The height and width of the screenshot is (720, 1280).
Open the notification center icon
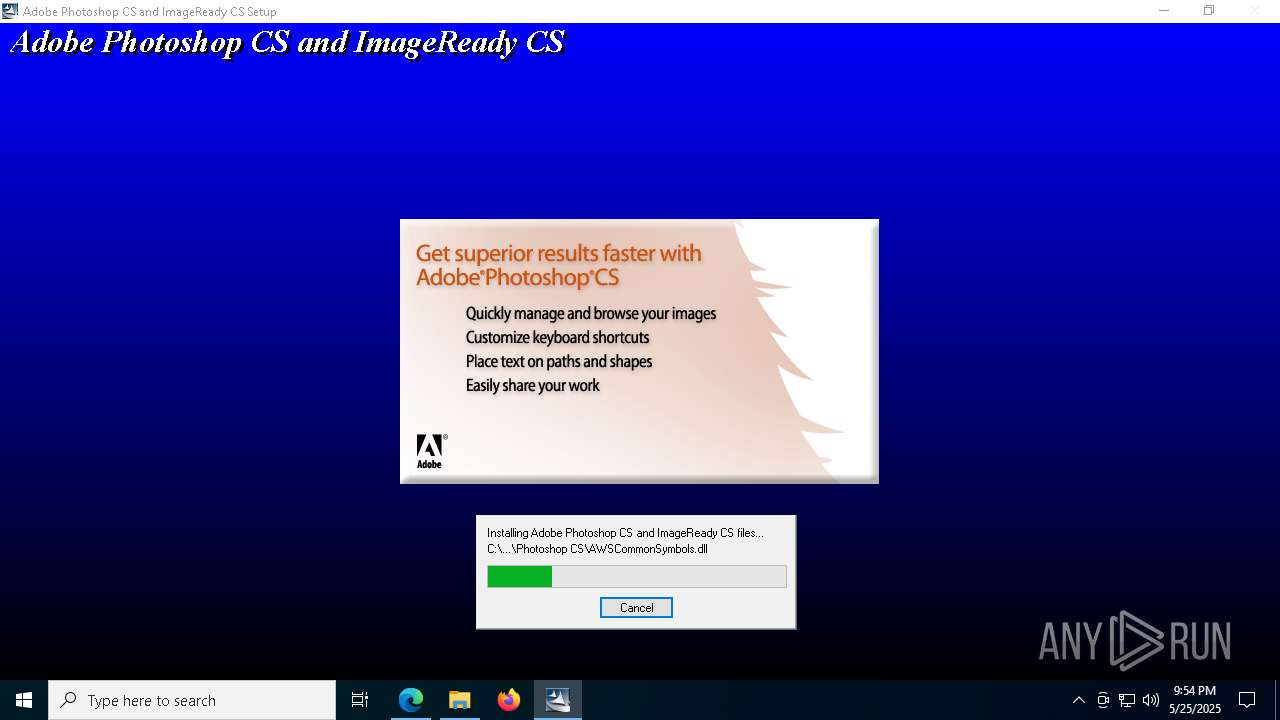tap(1247, 700)
